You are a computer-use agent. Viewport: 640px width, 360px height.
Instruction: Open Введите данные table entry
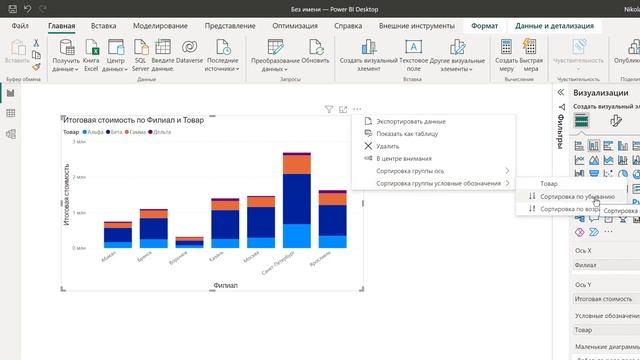[162, 56]
